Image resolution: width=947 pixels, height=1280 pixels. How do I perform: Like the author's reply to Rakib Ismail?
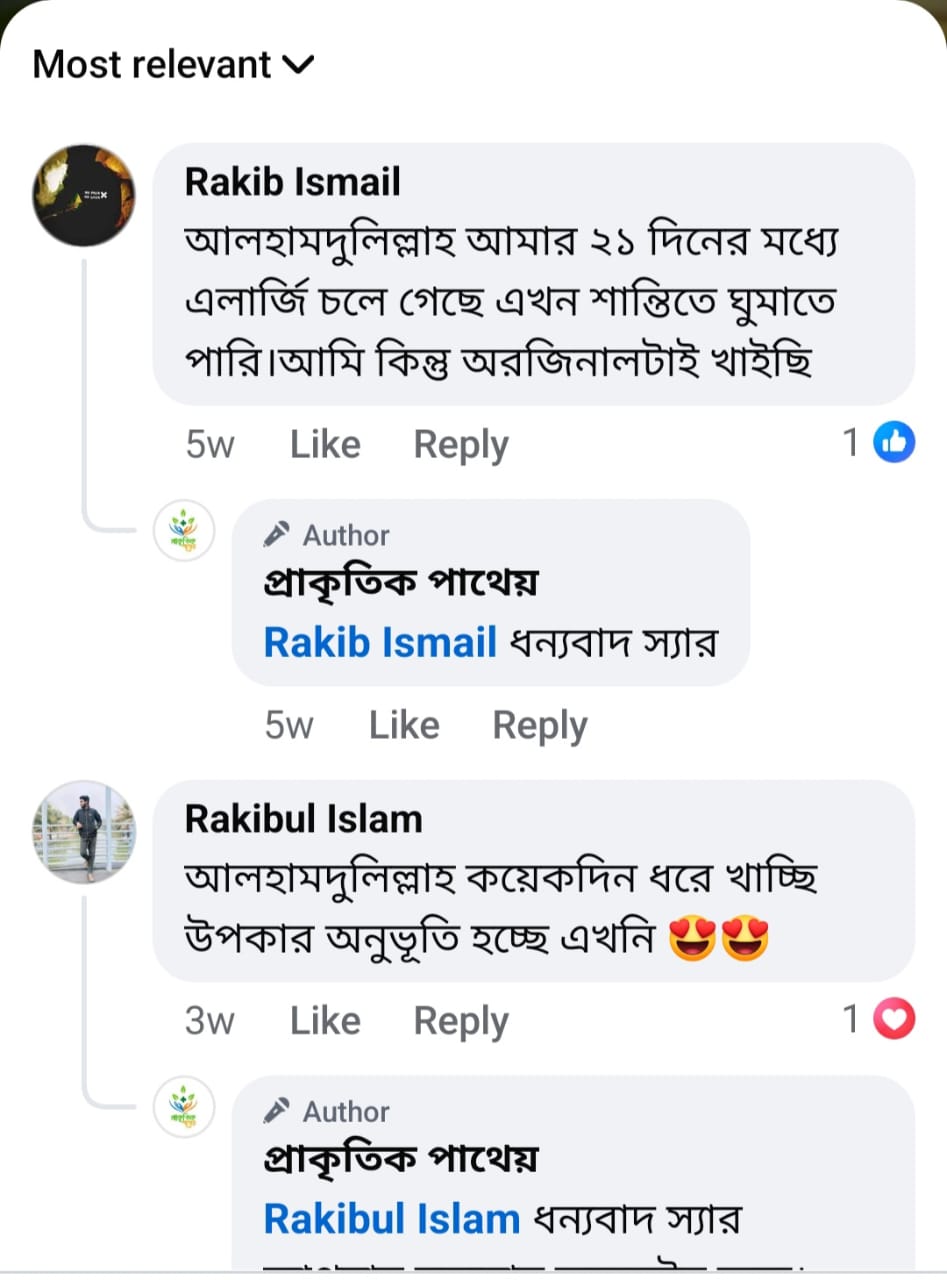tap(404, 726)
